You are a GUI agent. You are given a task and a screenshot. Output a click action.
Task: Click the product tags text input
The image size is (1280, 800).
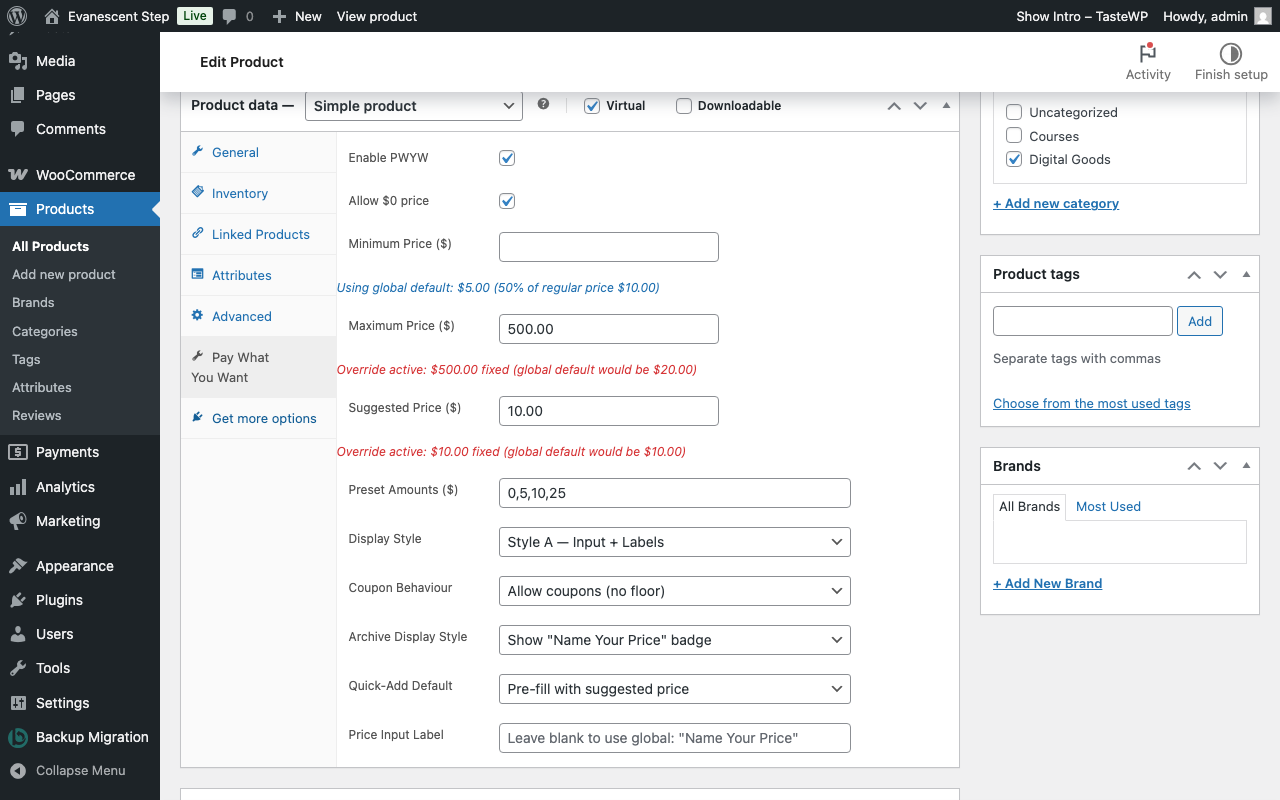pos(1083,321)
